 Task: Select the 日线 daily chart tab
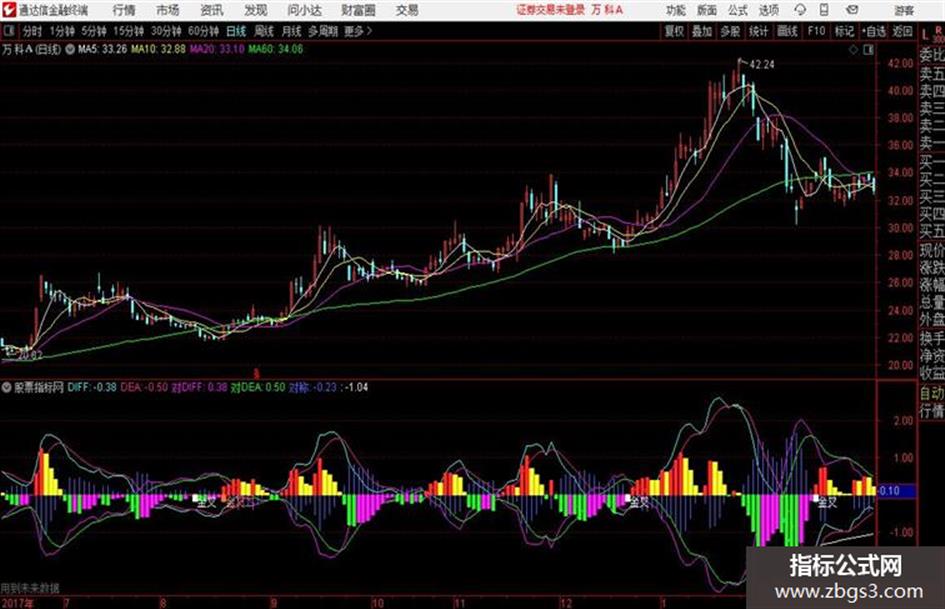[236, 31]
